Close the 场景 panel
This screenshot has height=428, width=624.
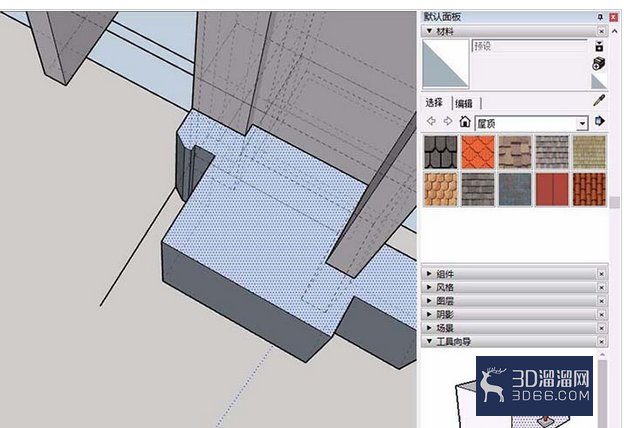pyautogui.click(x=601, y=328)
